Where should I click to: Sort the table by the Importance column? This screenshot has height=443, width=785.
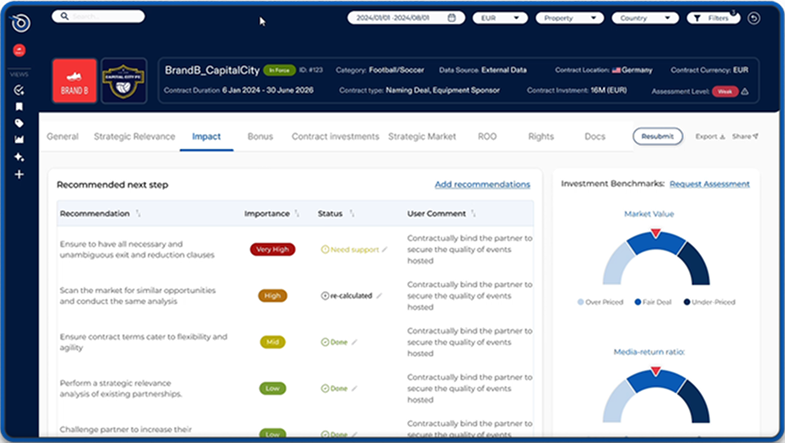[297, 213]
